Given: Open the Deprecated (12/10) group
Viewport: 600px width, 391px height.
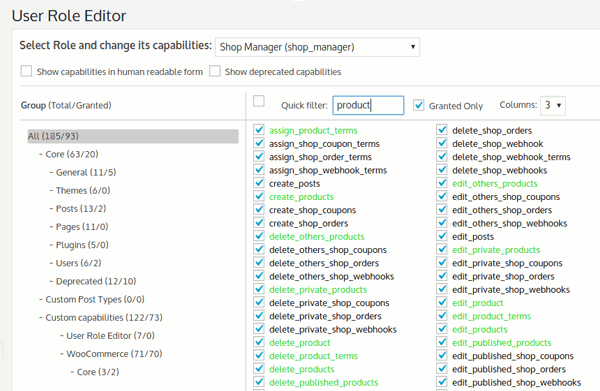Looking at the screenshot, I should pos(96,281).
